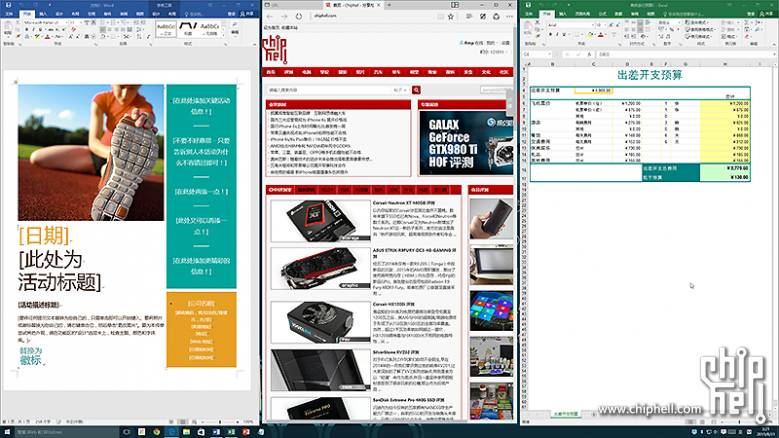The height and width of the screenshot is (438, 779).
Task: Click Edge browser Back arrow
Action: click(270, 16)
